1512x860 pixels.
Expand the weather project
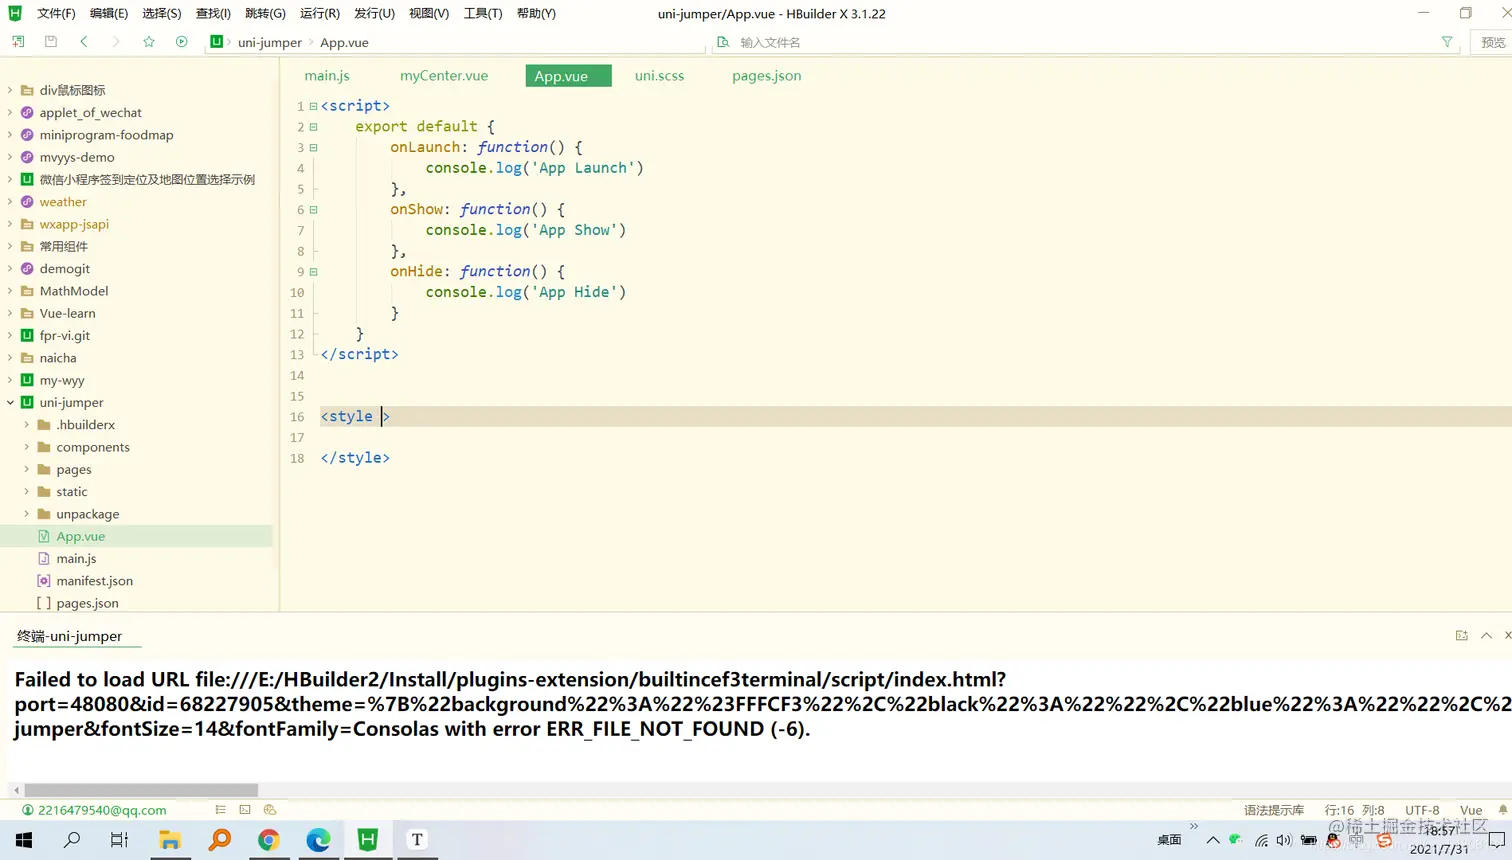point(10,202)
